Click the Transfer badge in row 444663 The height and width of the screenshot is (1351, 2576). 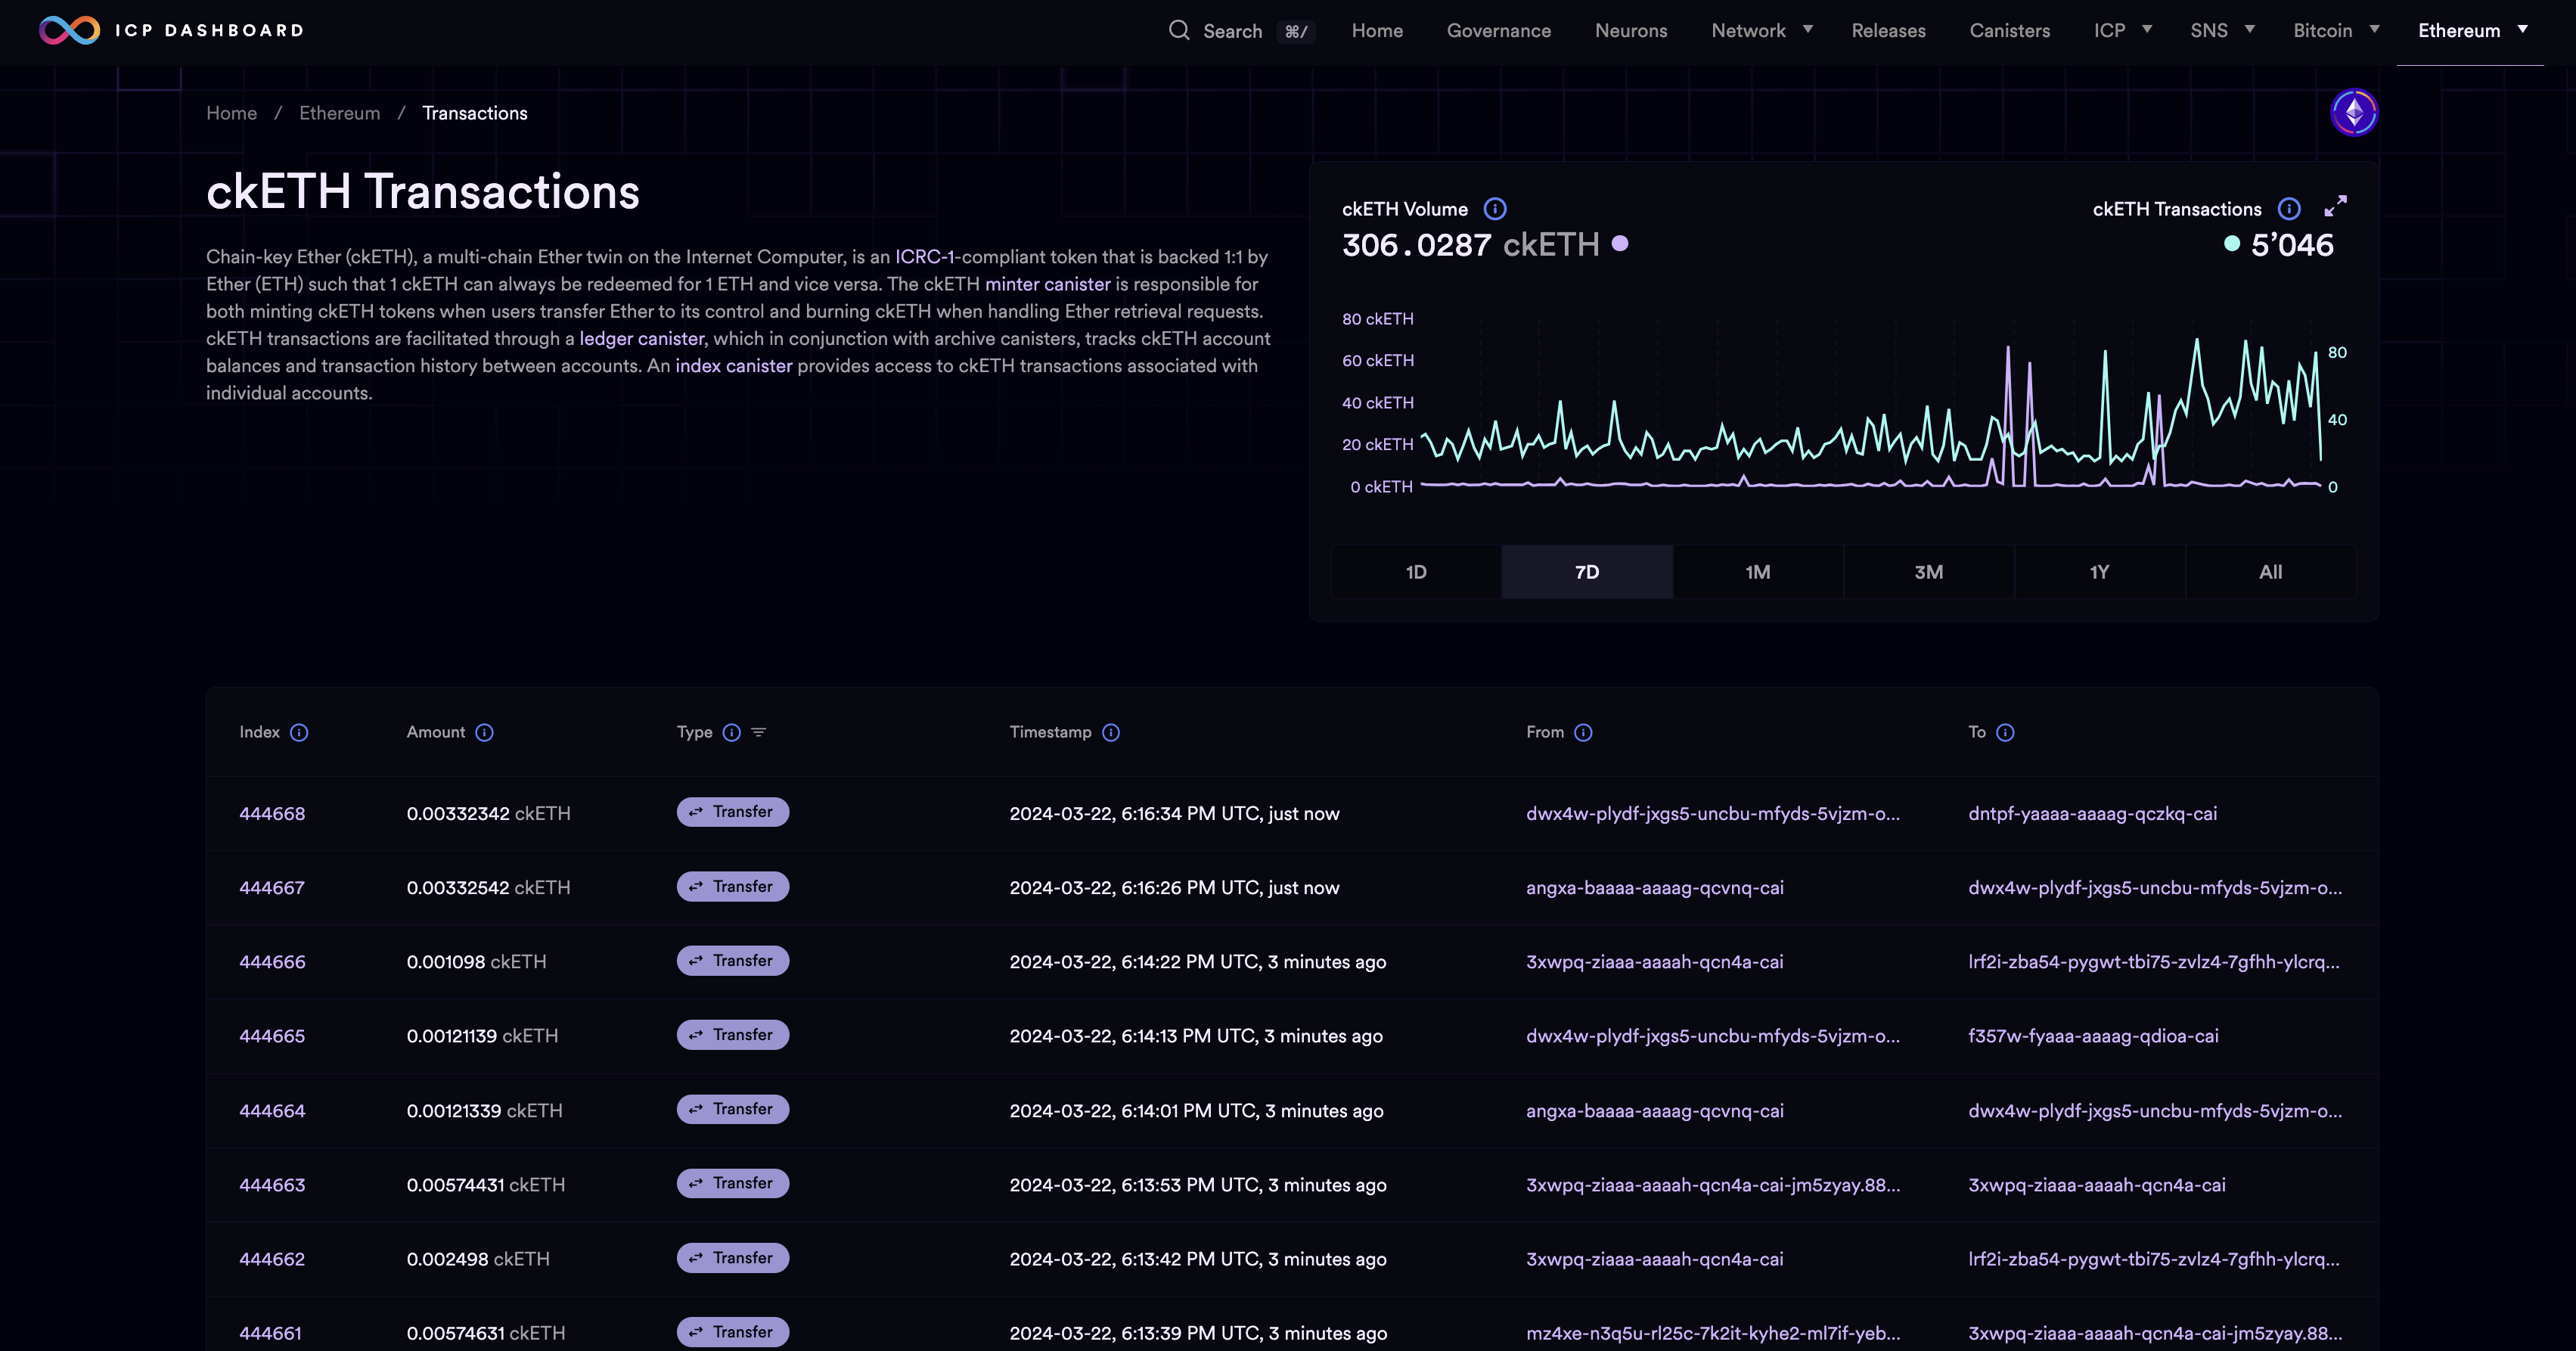point(733,1183)
